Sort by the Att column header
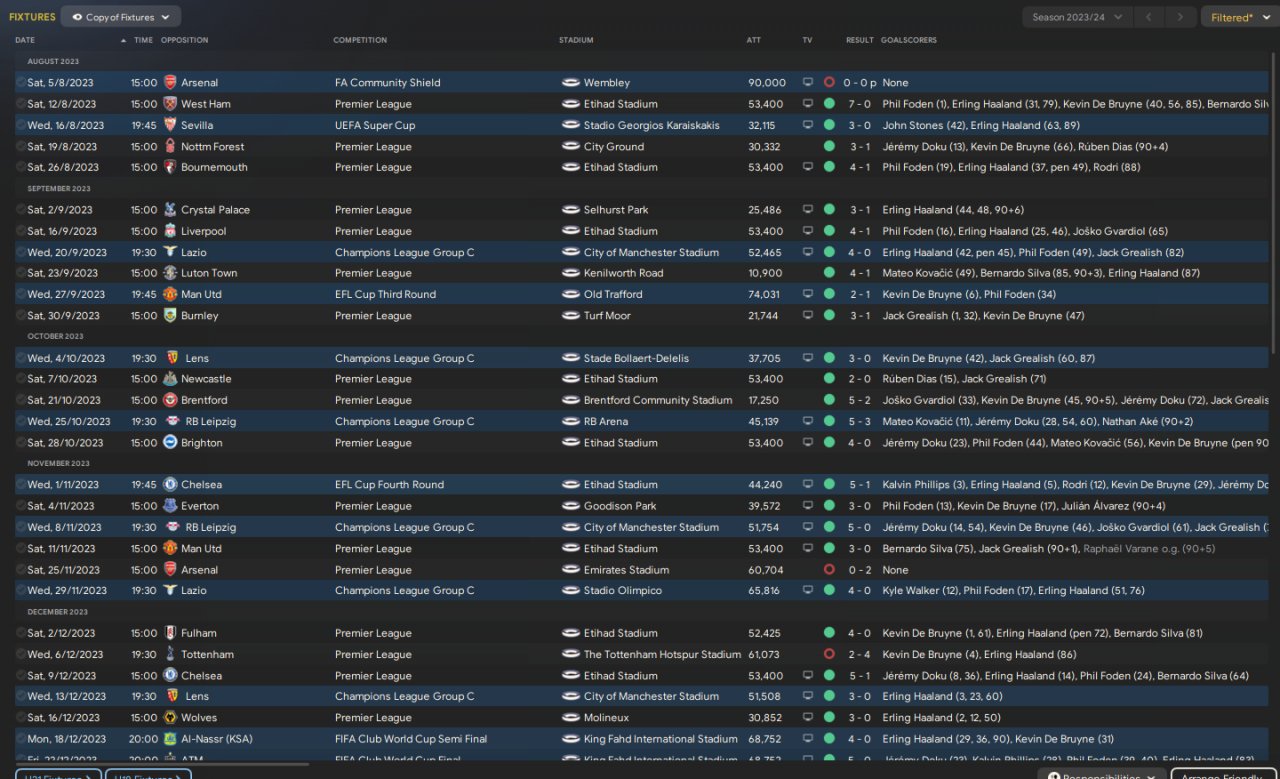This screenshot has width=1280, height=779. pos(754,40)
